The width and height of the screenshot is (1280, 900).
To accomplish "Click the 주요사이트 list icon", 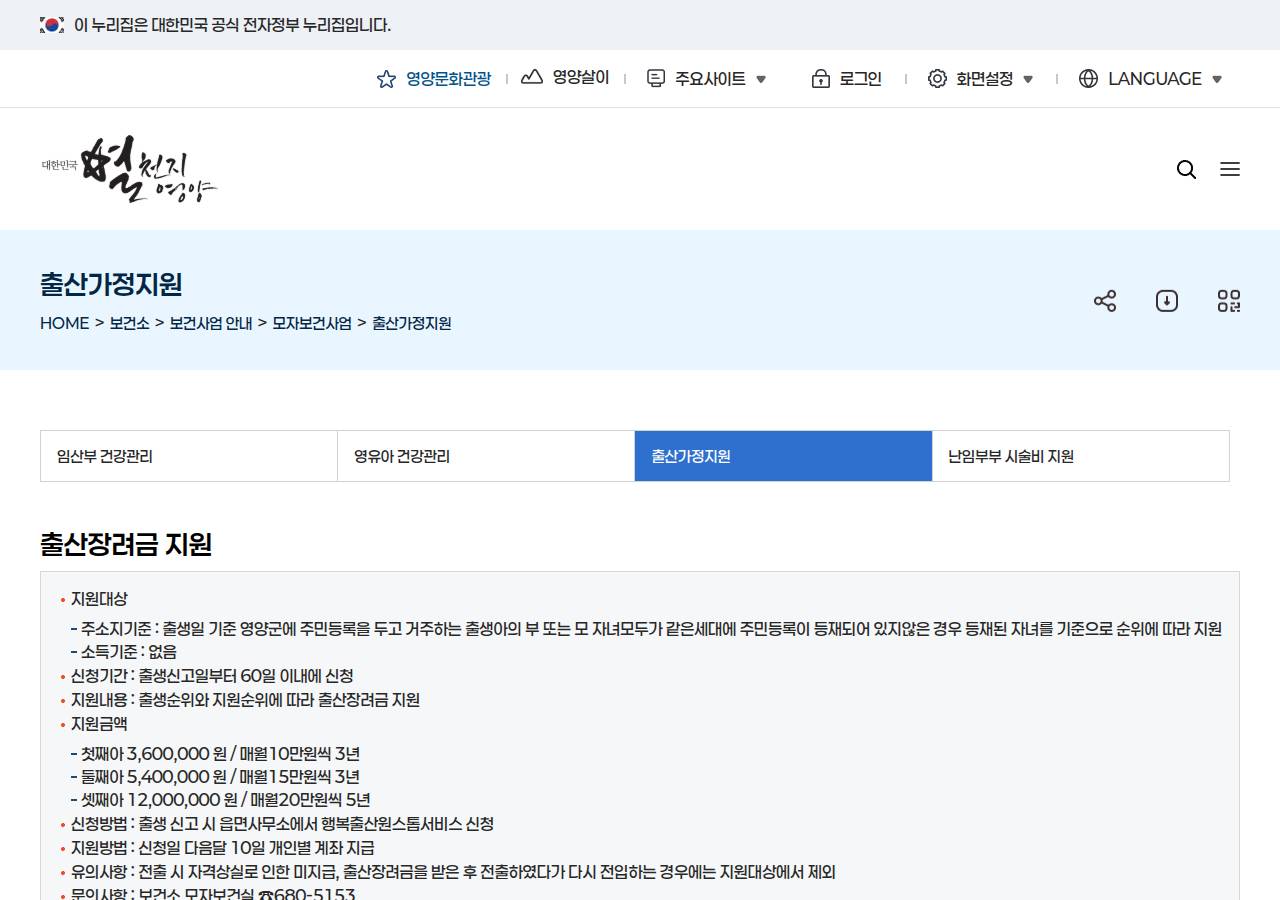I will (656, 78).
